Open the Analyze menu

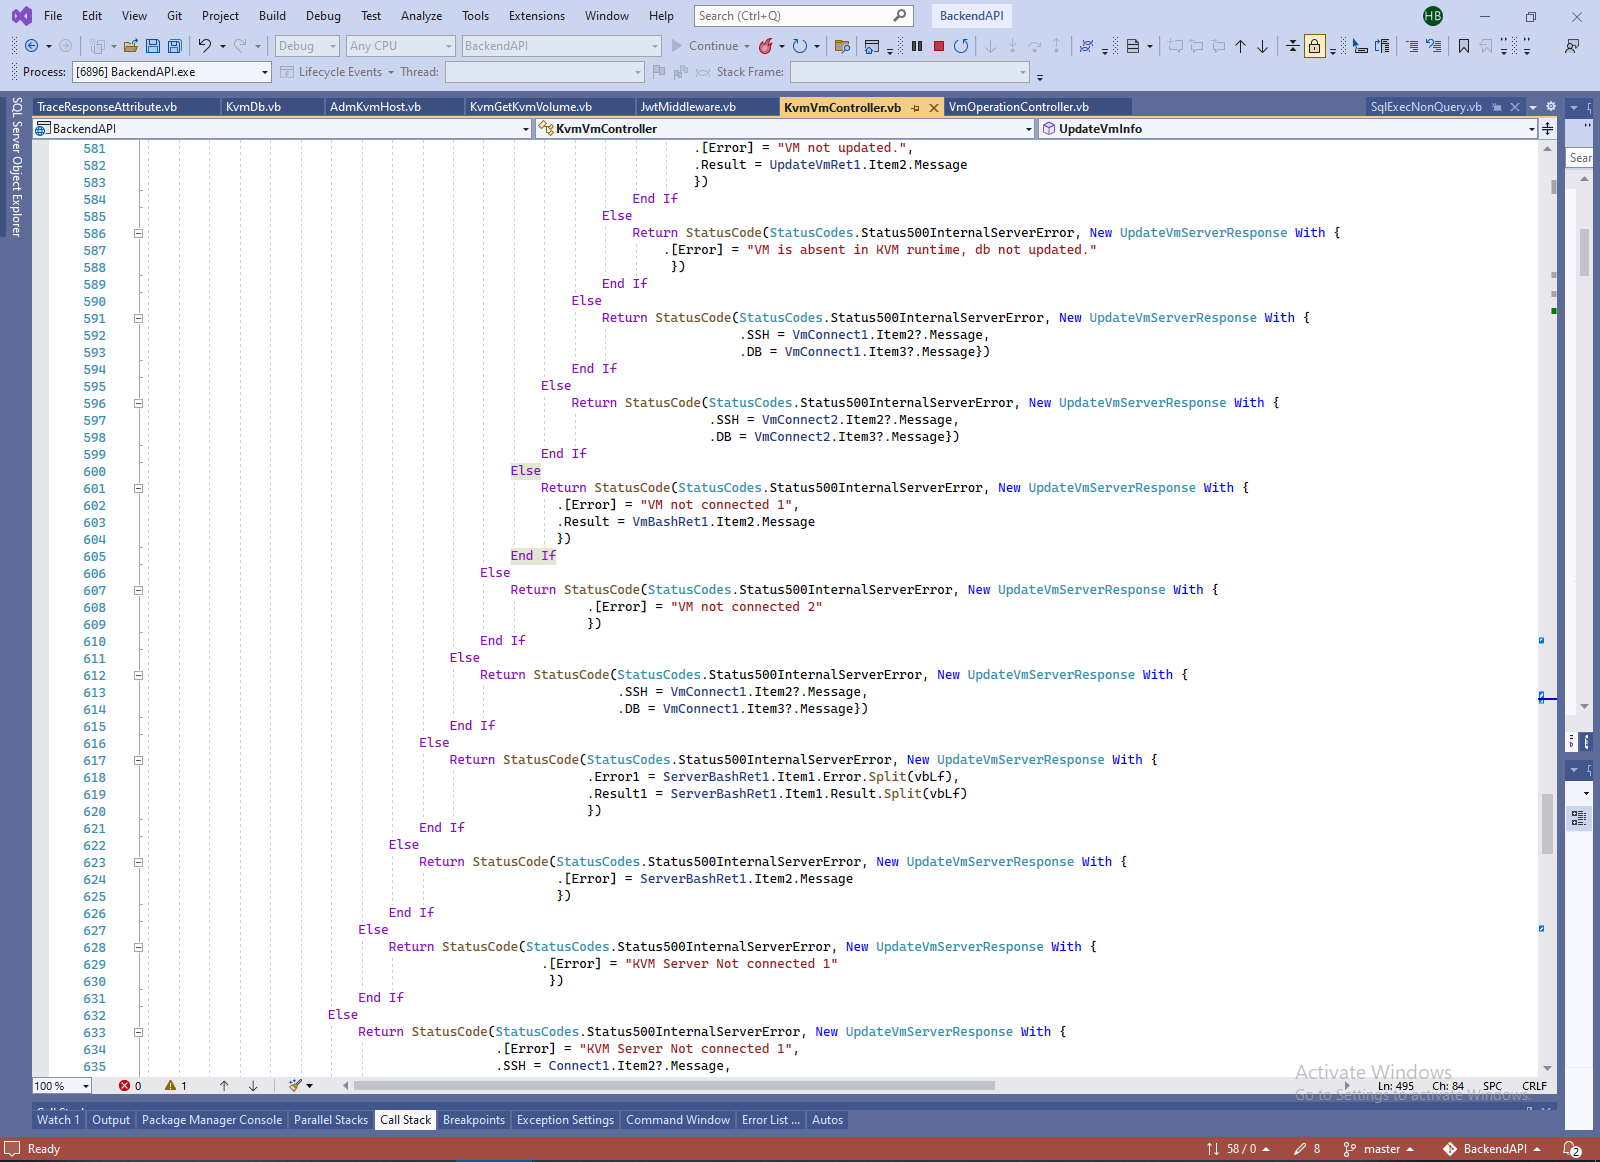click(421, 16)
